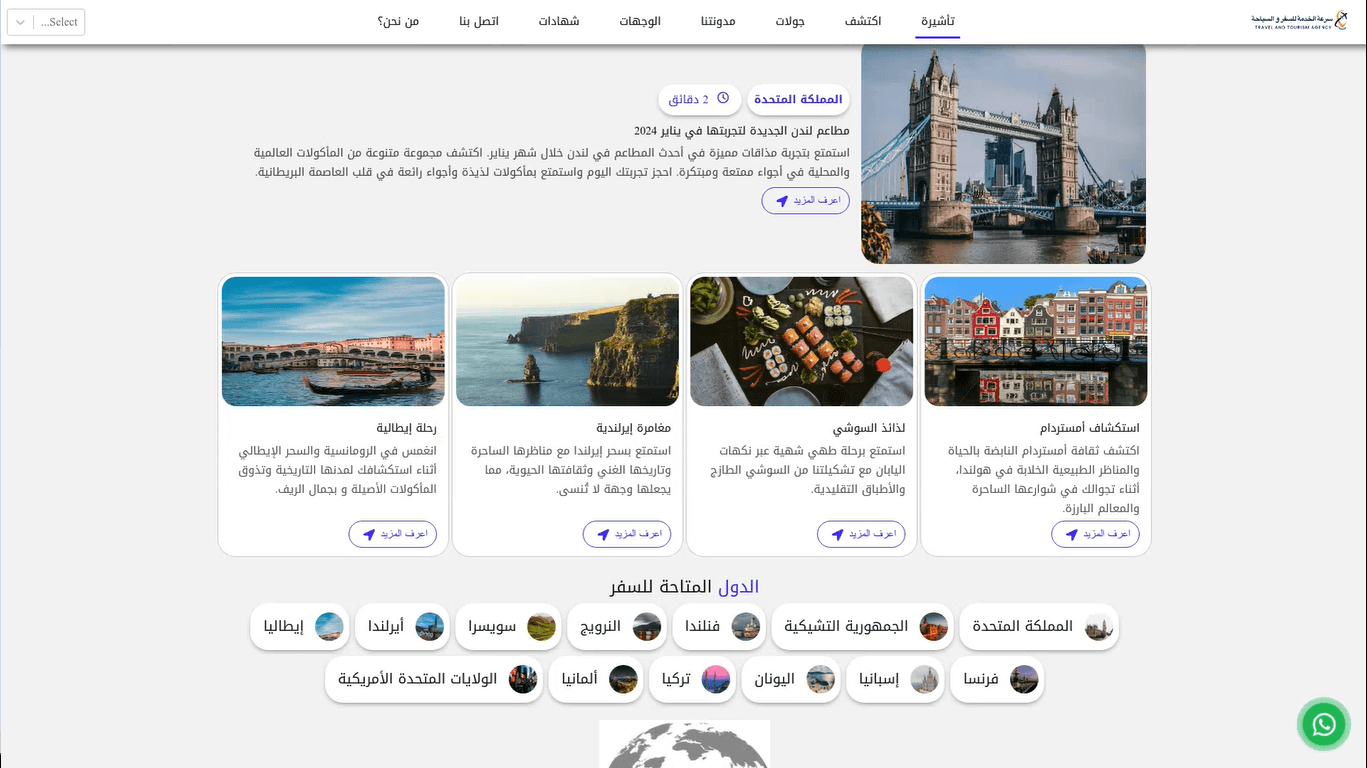
Task: Navigate to مدونتنا blog page
Action: 718,21
